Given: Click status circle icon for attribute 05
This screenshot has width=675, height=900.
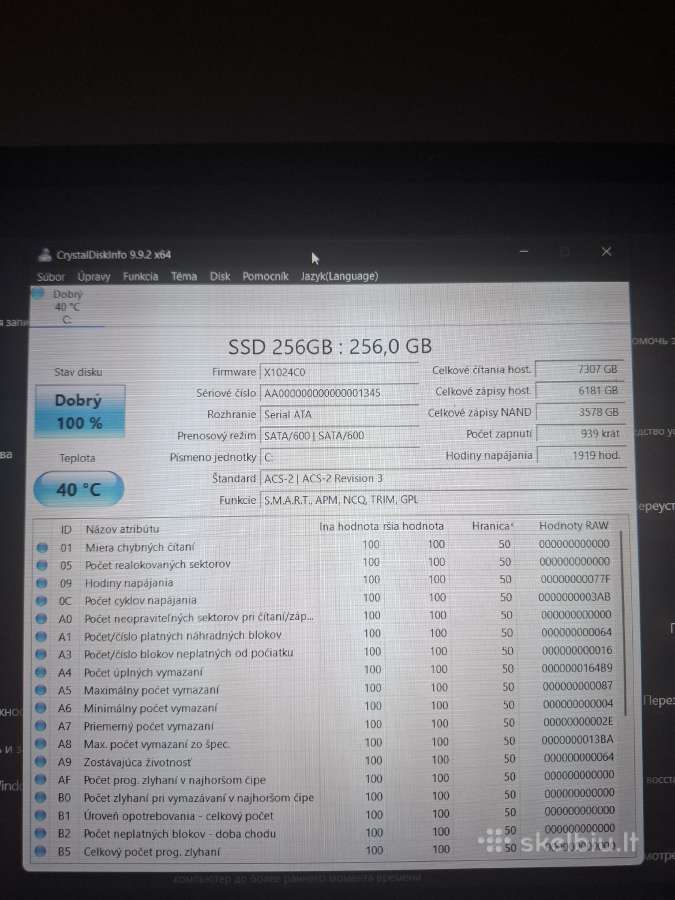Looking at the screenshot, I should click(x=42, y=565).
